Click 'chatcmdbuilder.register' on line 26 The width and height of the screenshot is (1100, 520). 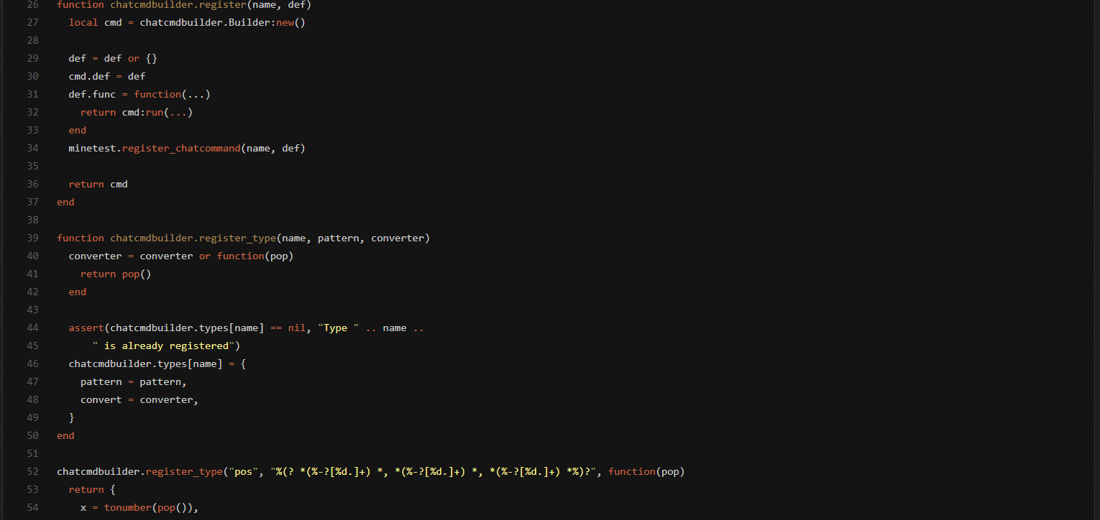pyautogui.click(x=178, y=5)
